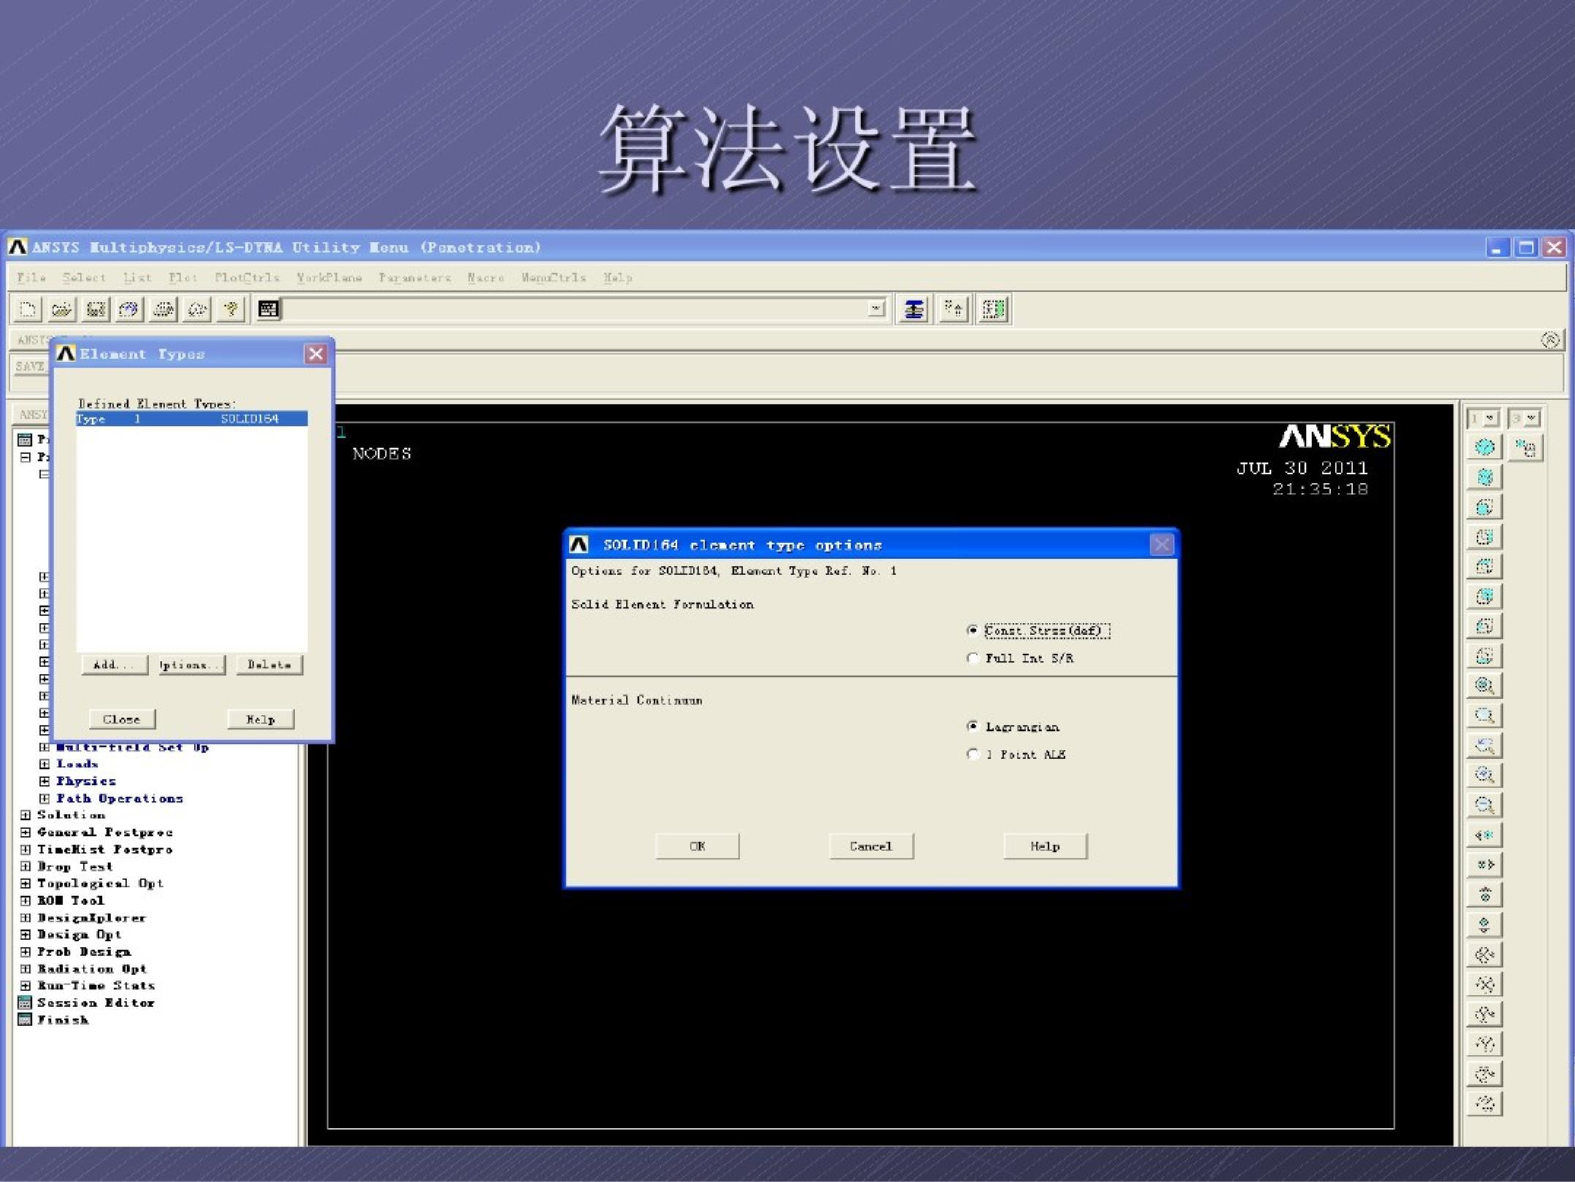Click the Fit View magnifier icon
The height and width of the screenshot is (1182, 1575).
pyautogui.click(x=1485, y=686)
